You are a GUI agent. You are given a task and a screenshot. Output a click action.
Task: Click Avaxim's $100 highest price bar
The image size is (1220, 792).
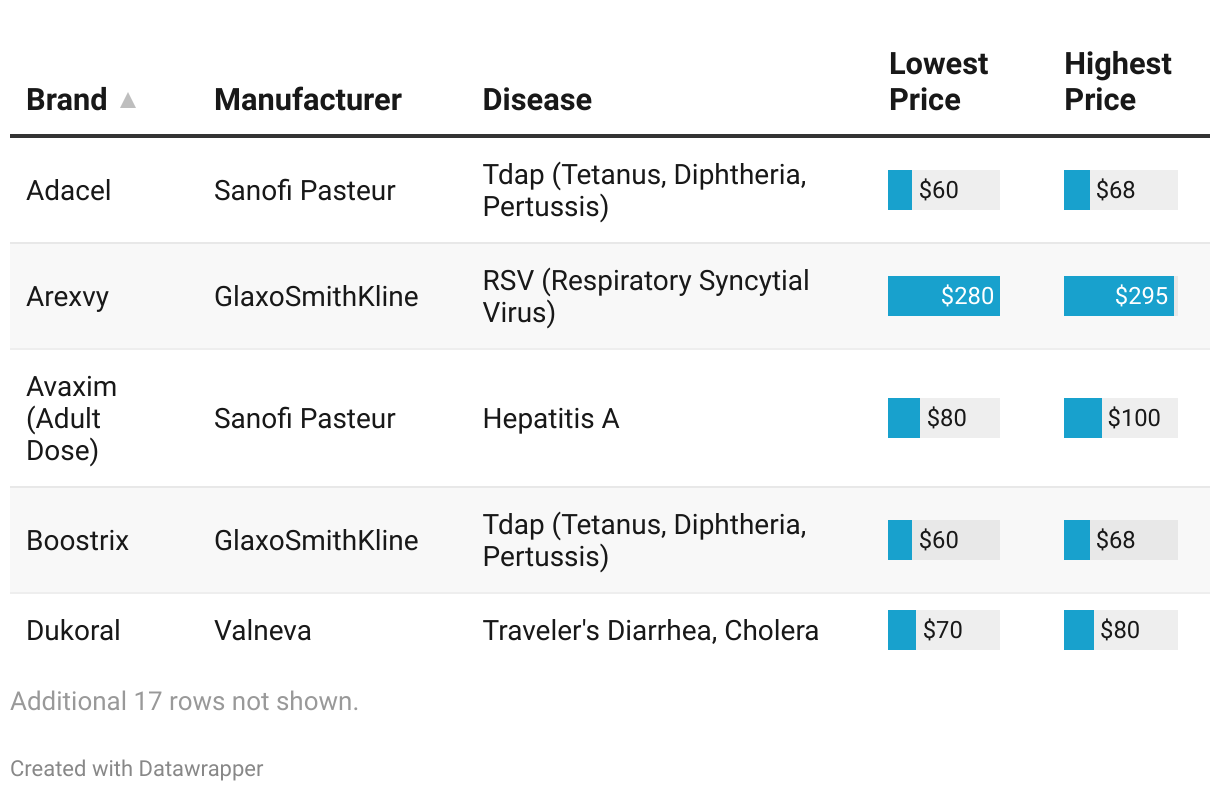pyautogui.click(x=1120, y=418)
